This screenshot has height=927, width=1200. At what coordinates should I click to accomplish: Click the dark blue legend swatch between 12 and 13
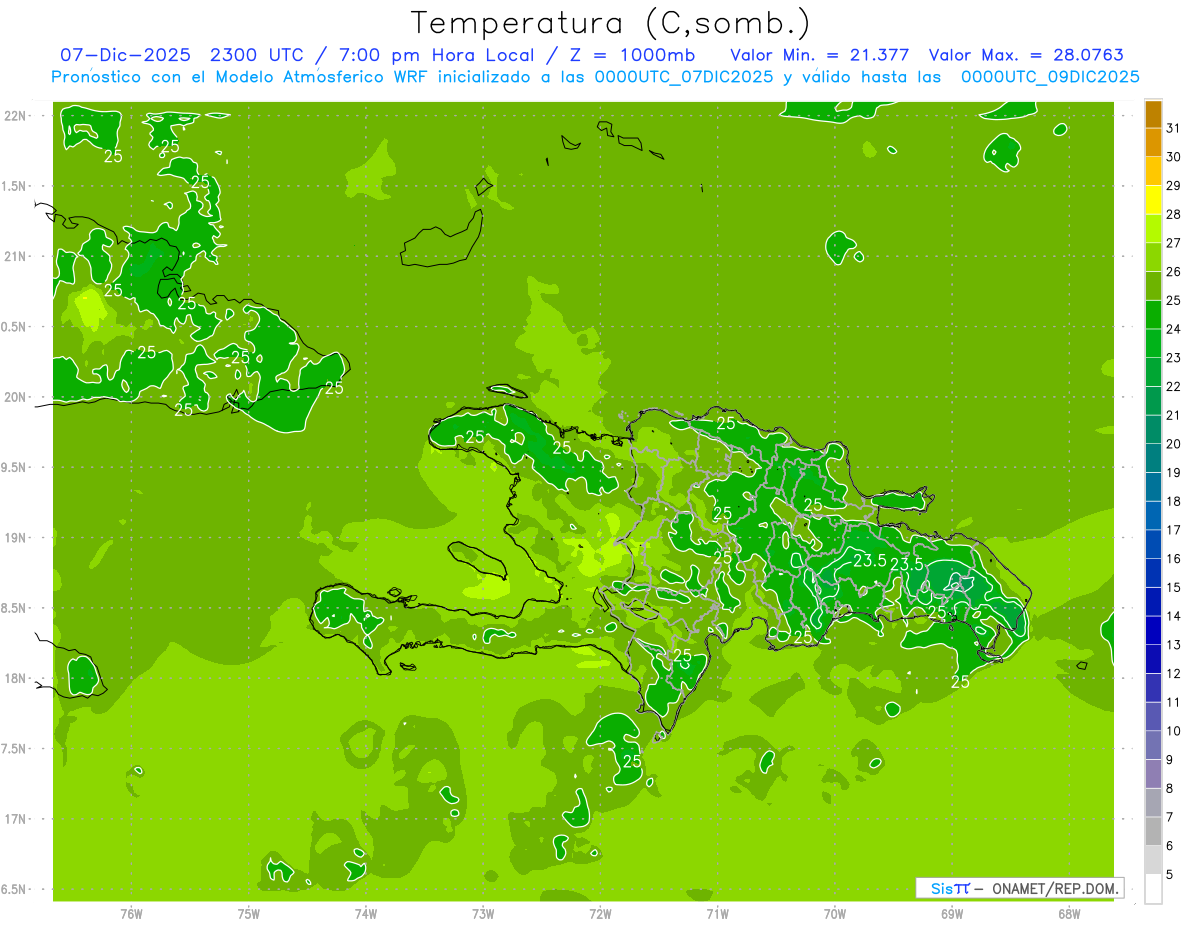1153,659
